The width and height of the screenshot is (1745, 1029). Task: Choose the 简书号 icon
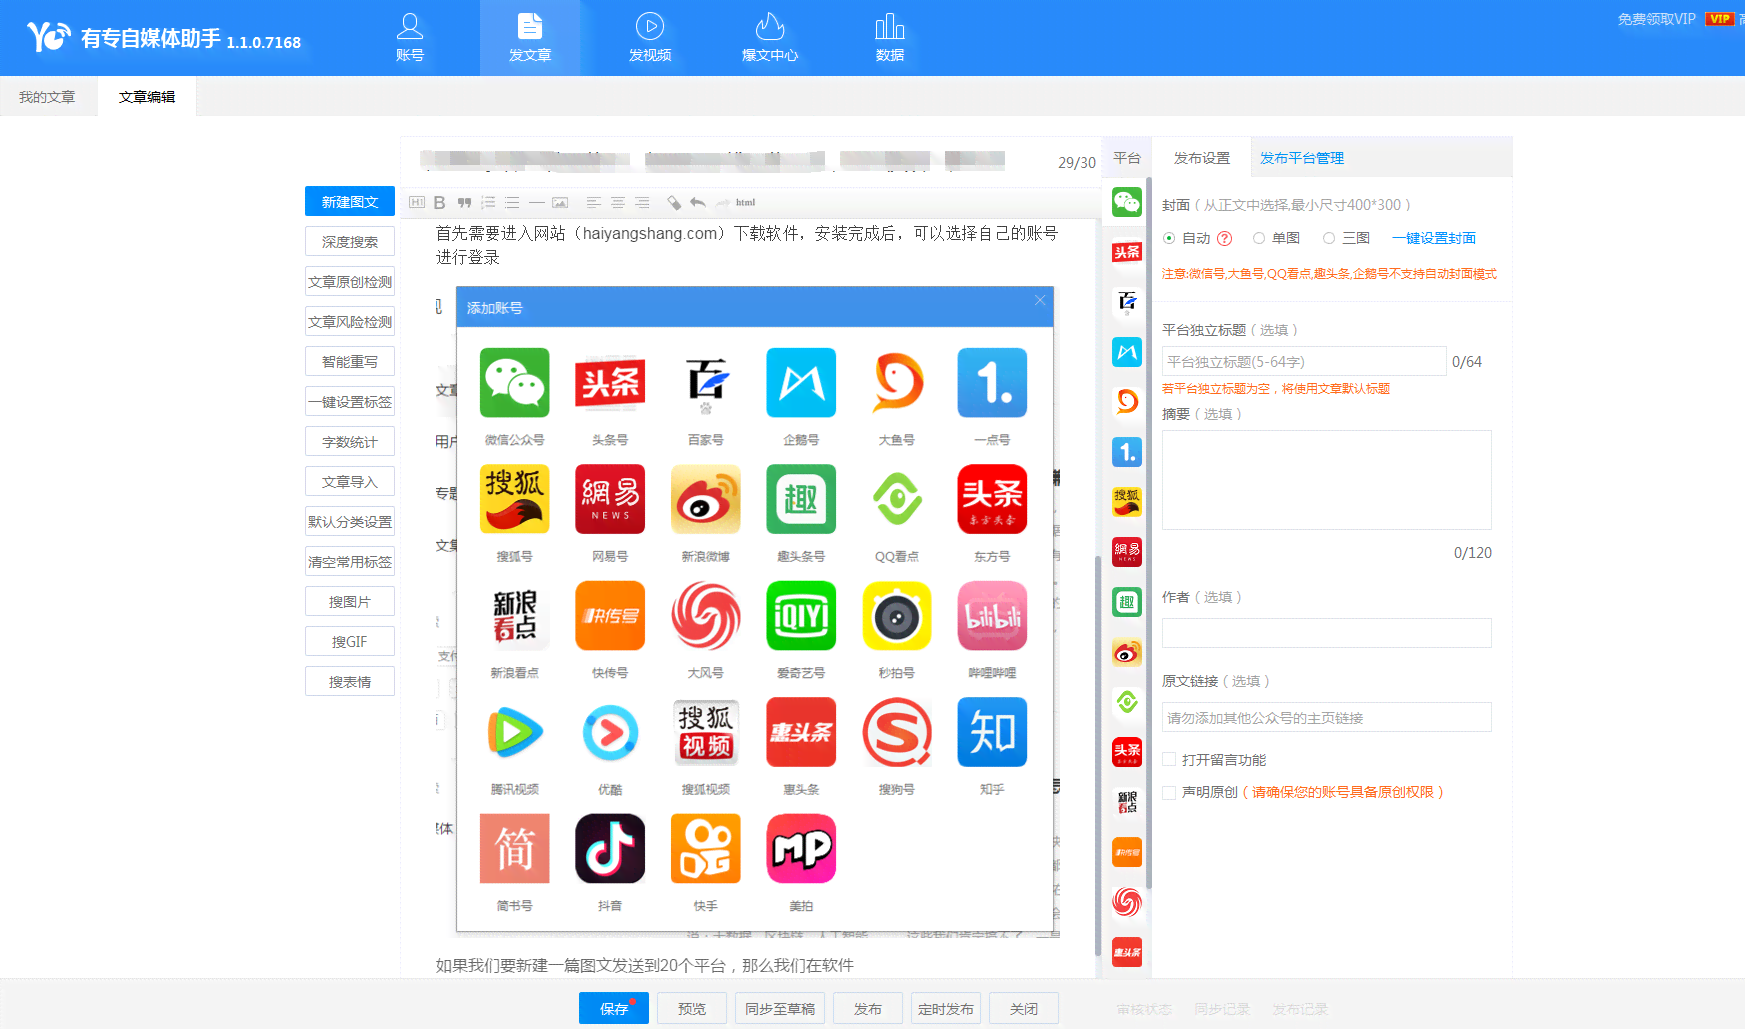[x=514, y=848]
